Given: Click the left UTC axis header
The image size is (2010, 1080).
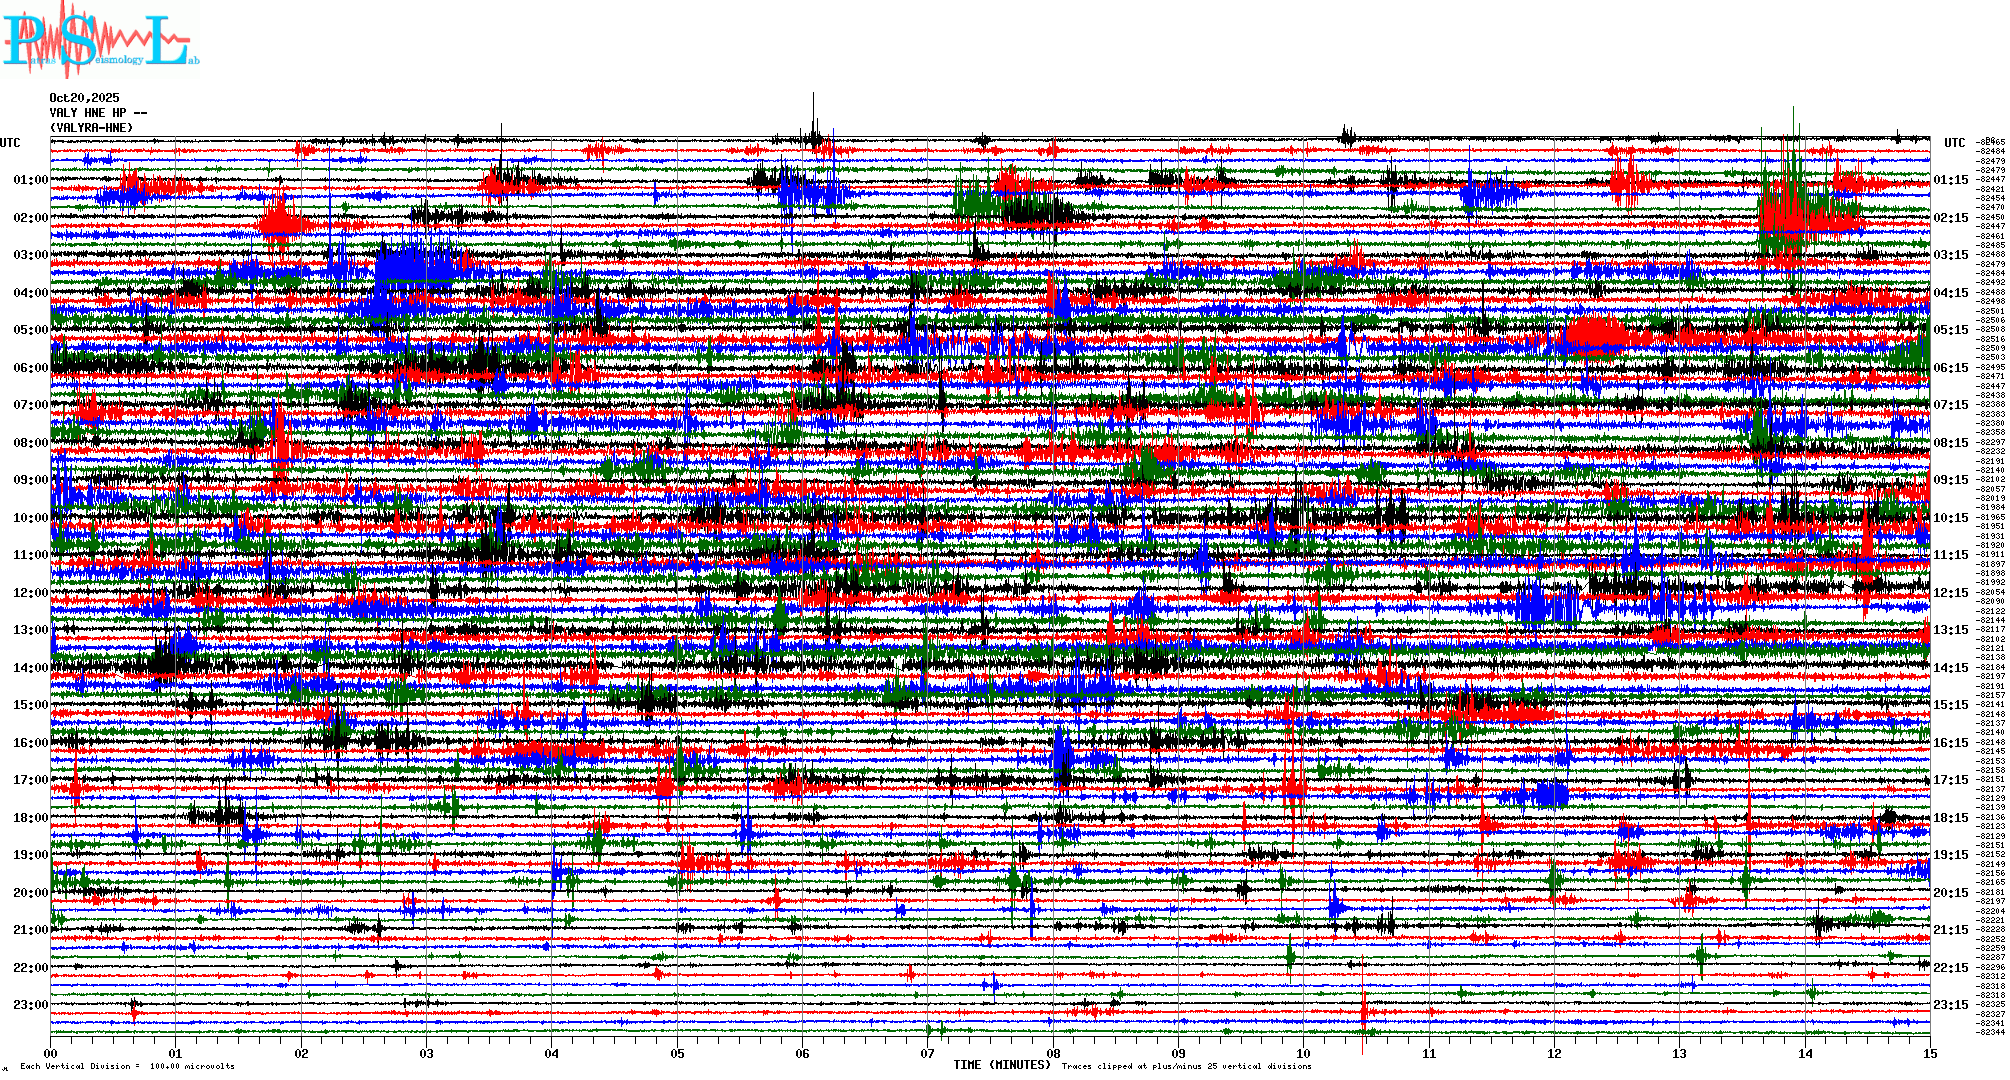Looking at the screenshot, I should (10, 143).
